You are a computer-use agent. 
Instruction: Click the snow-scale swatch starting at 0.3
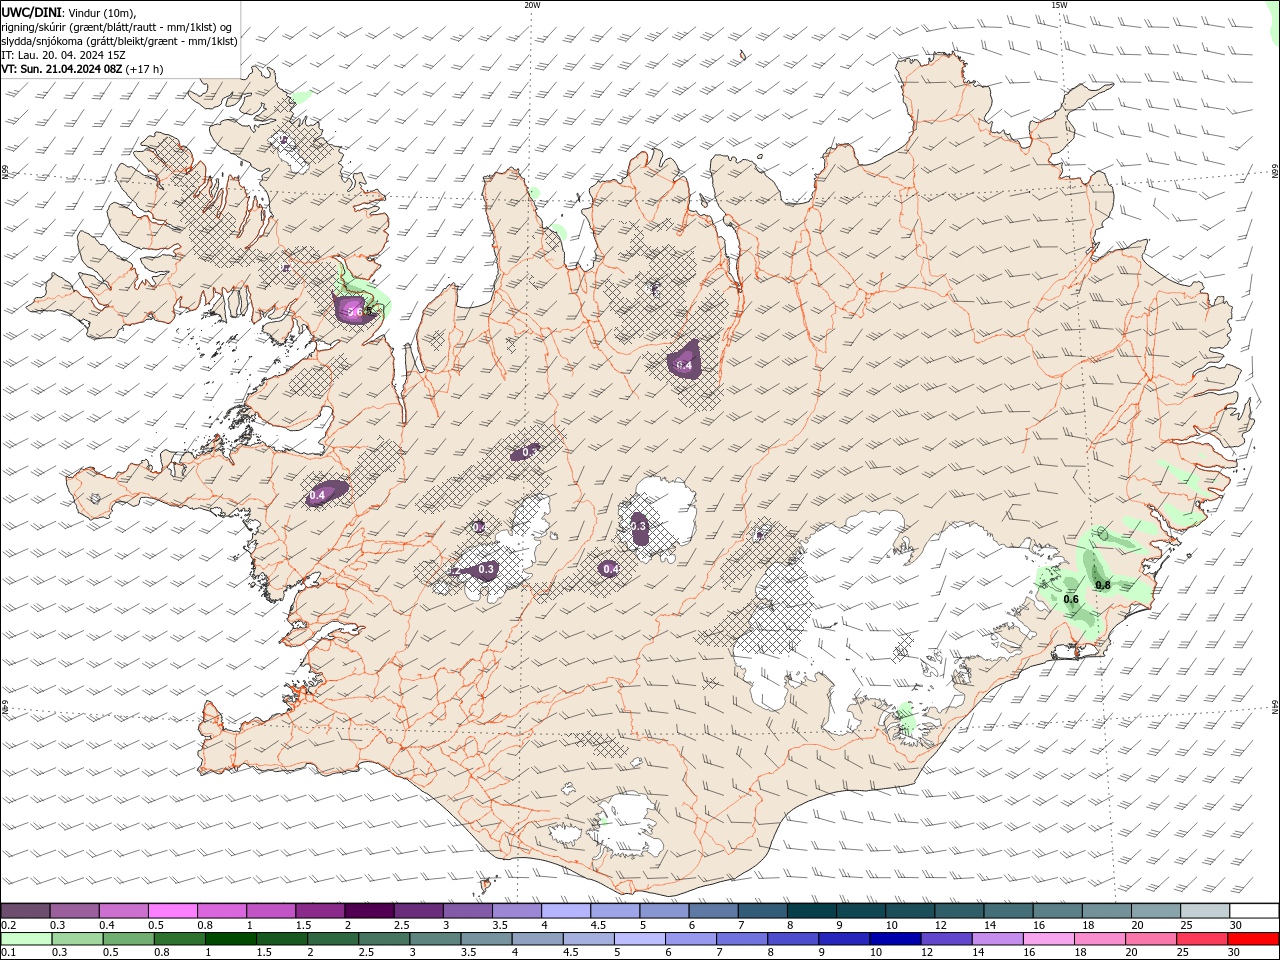[74, 911]
